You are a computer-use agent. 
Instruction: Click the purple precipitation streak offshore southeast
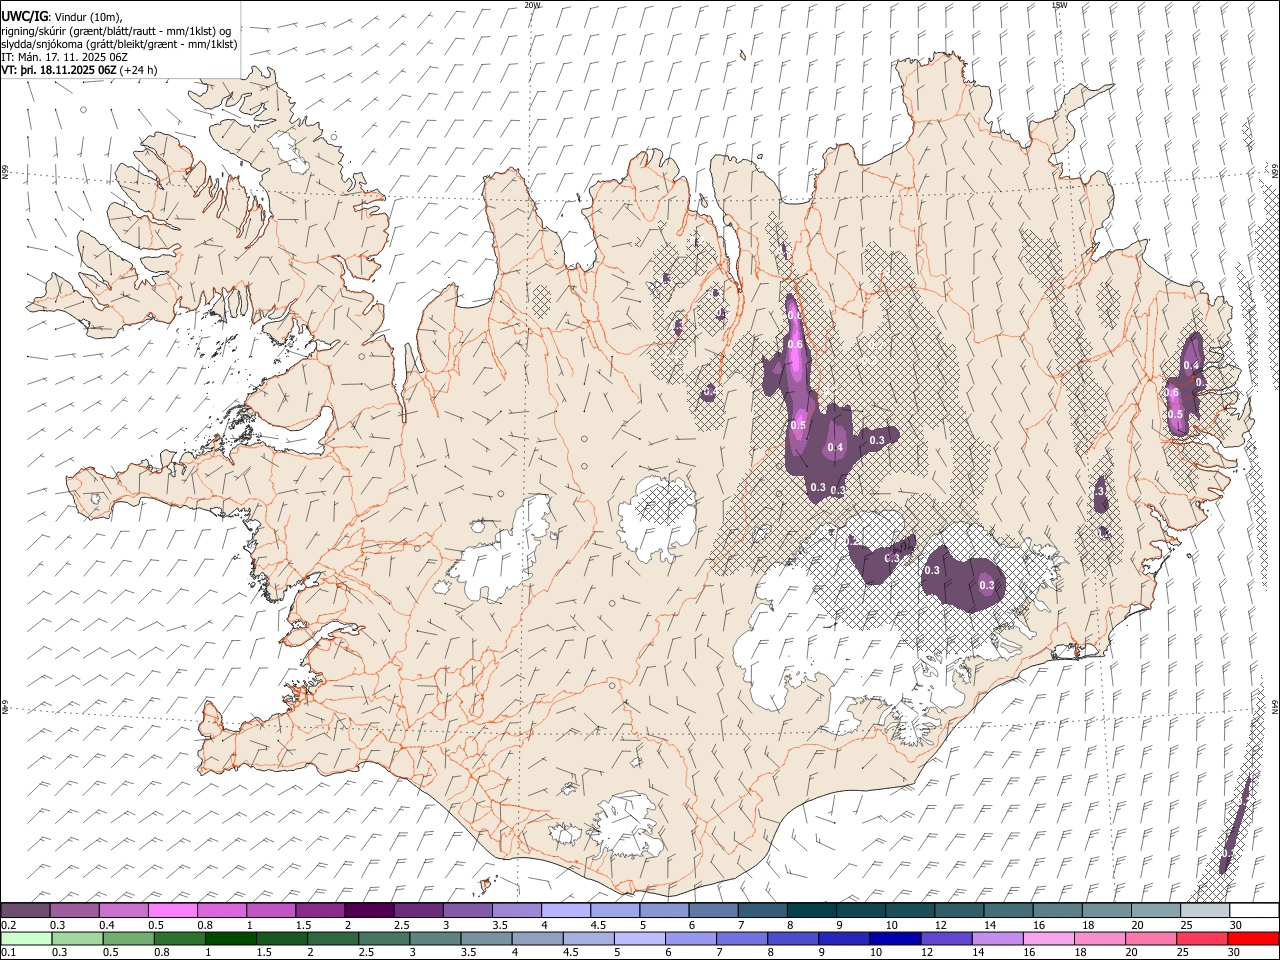tap(1235, 826)
